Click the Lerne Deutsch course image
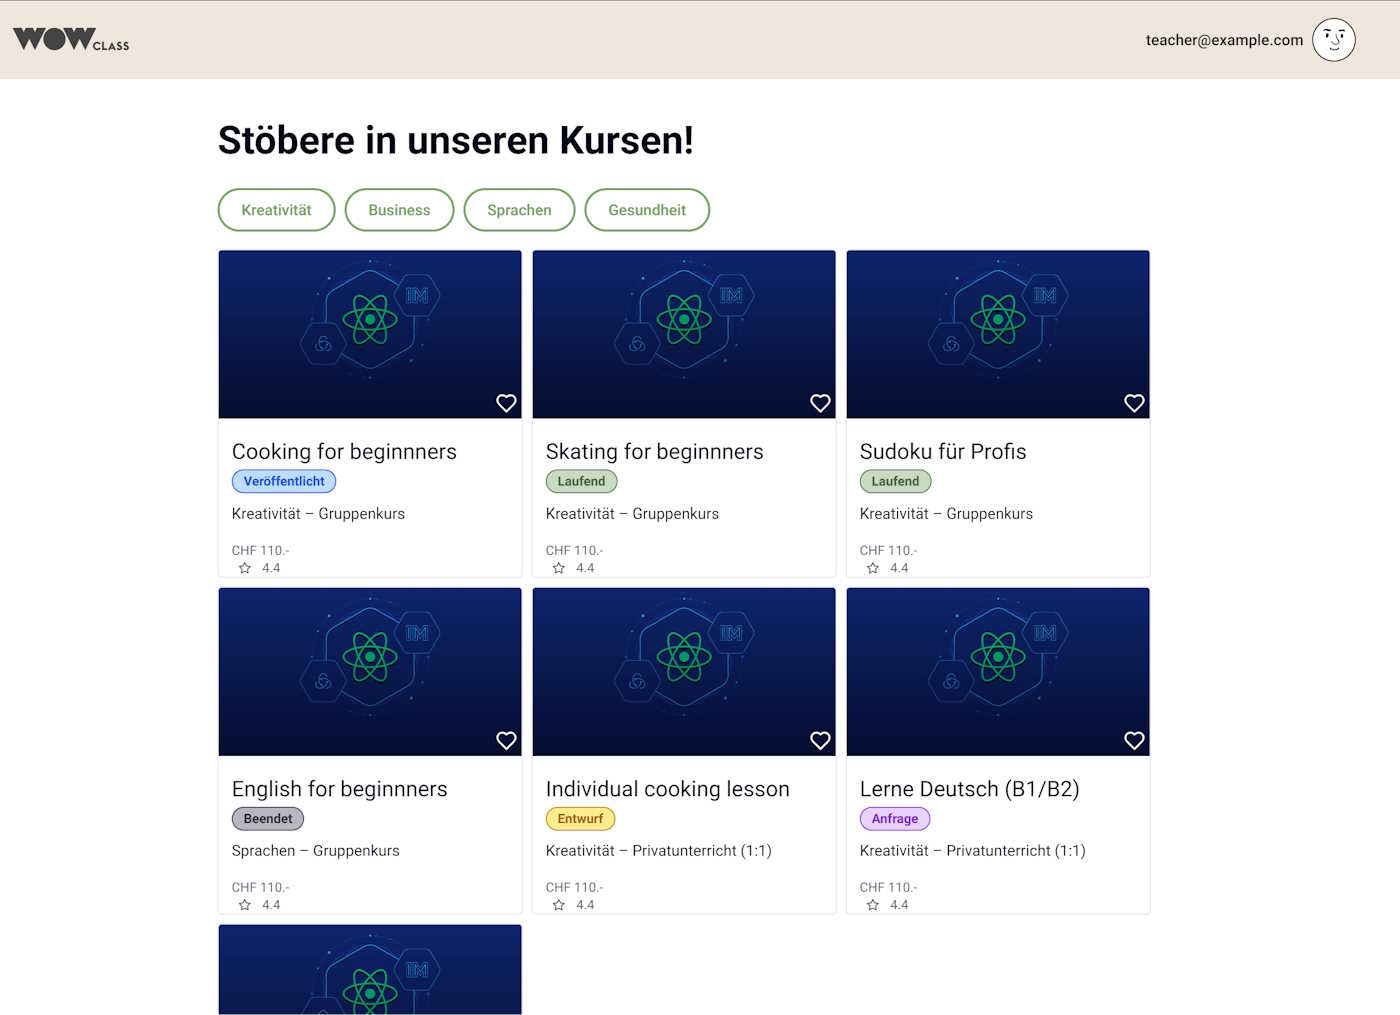The image size is (1400, 1015). coord(998,671)
